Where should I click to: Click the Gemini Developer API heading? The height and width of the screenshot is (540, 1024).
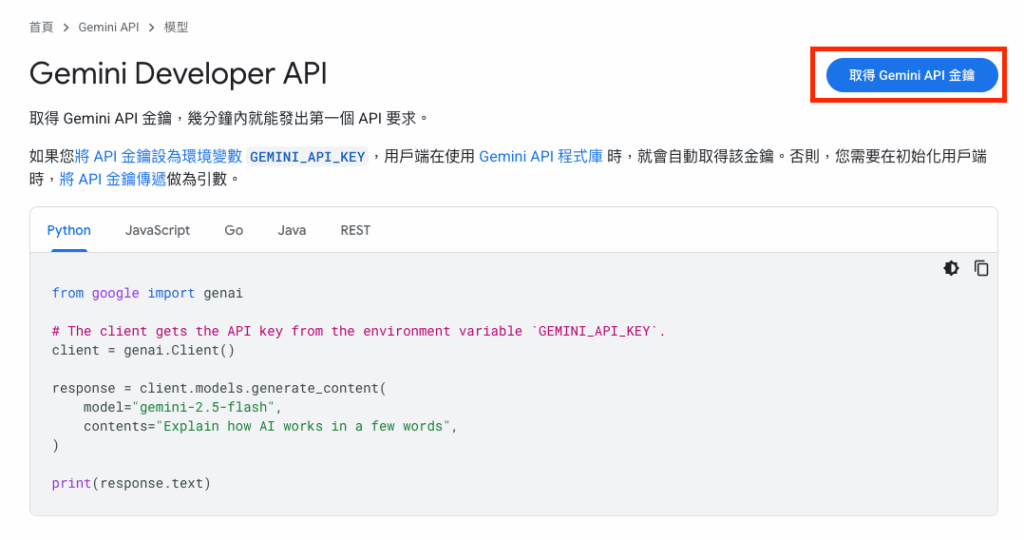178,74
